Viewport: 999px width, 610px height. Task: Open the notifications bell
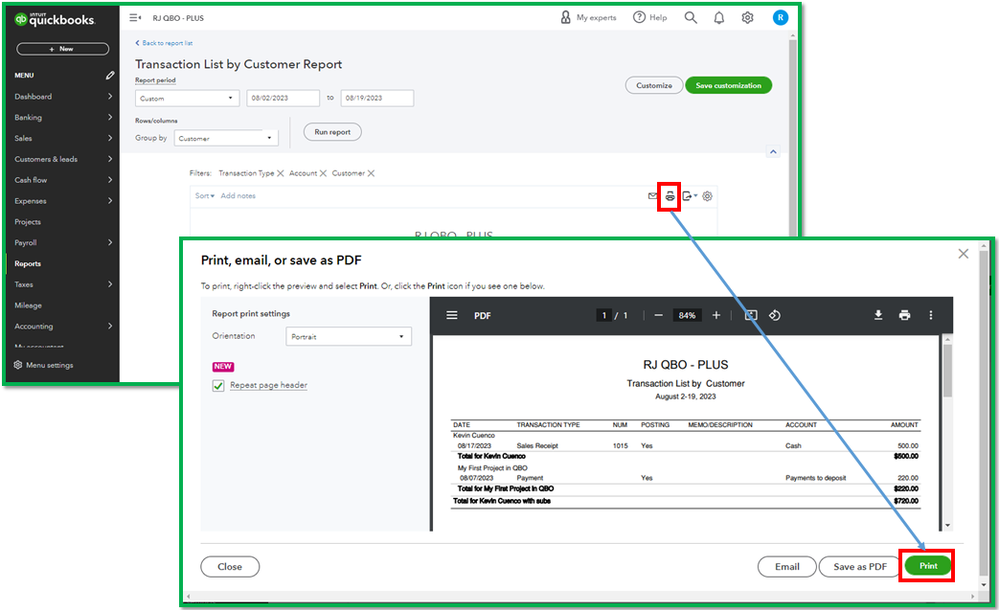point(719,18)
